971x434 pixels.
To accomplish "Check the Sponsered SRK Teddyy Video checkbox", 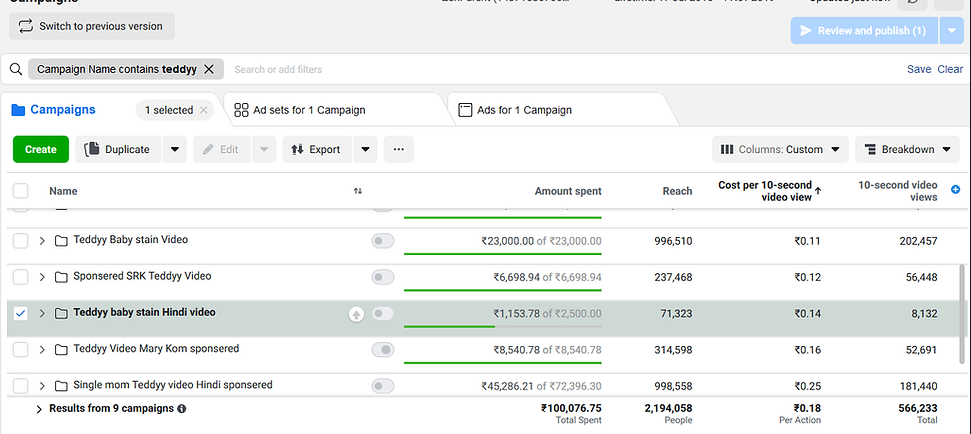I will [x=21, y=277].
